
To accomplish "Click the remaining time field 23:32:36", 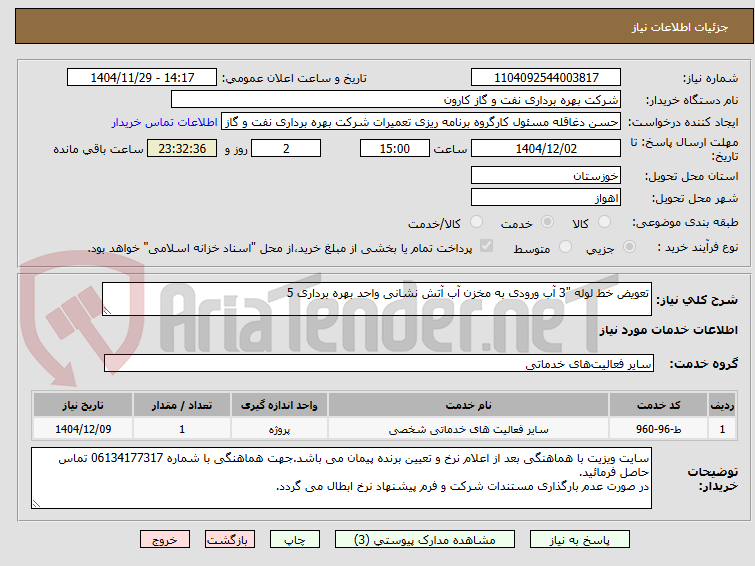I will tap(182, 148).
